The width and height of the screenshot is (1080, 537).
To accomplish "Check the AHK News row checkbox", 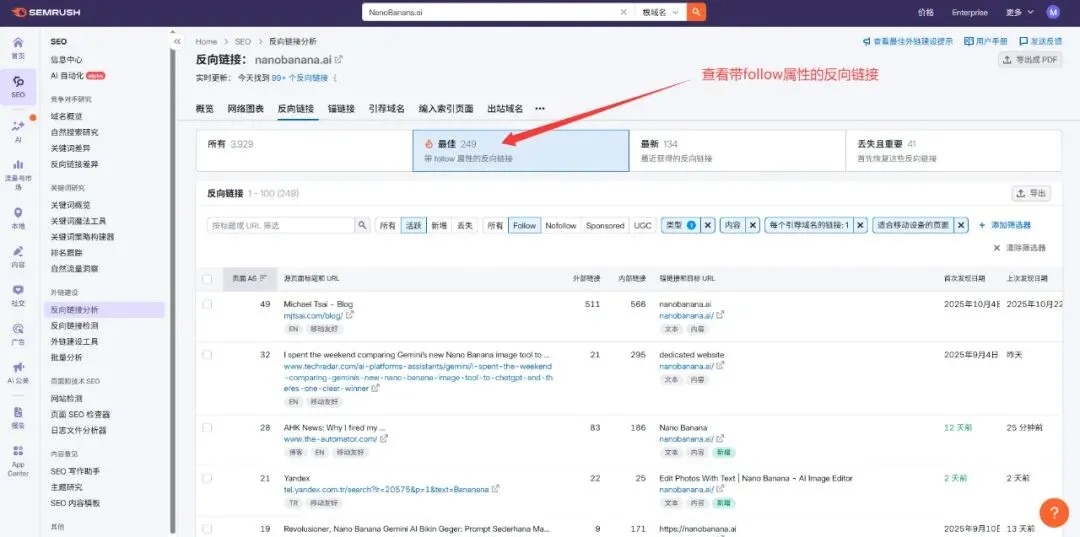I will (207, 428).
